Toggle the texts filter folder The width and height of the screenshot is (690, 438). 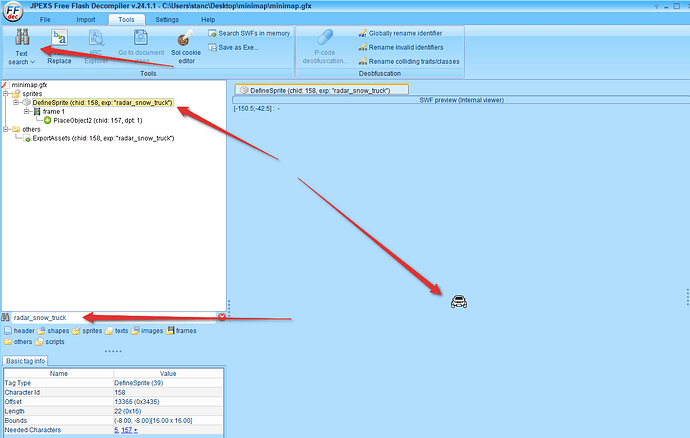(x=117, y=331)
